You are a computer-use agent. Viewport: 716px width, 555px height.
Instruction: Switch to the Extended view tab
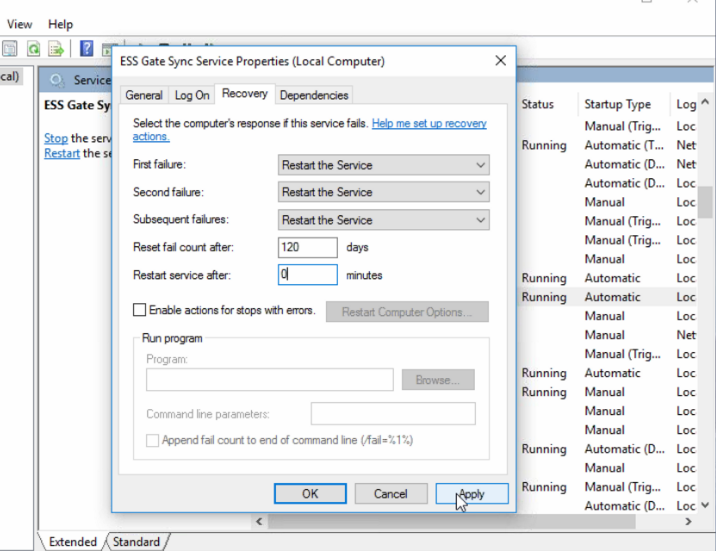[73, 542]
